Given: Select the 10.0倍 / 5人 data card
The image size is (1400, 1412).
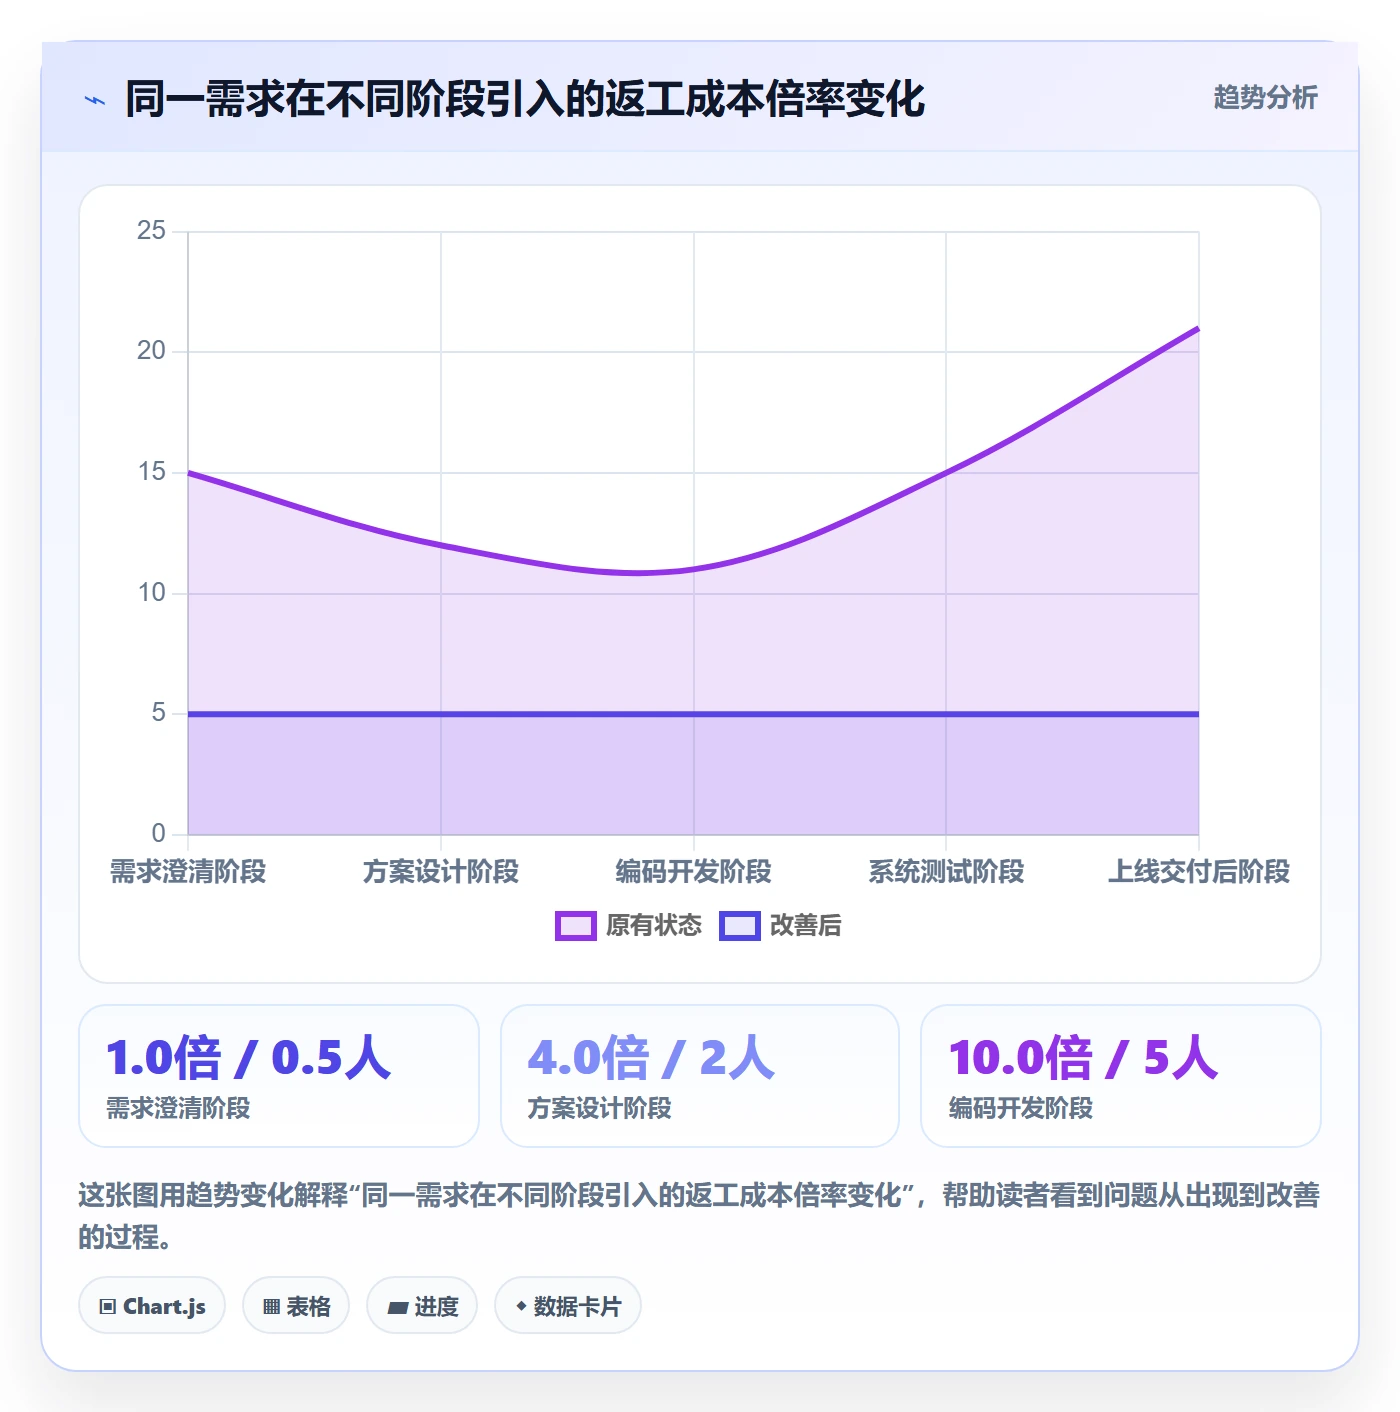Looking at the screenshot, I should coord(1121,1076).
